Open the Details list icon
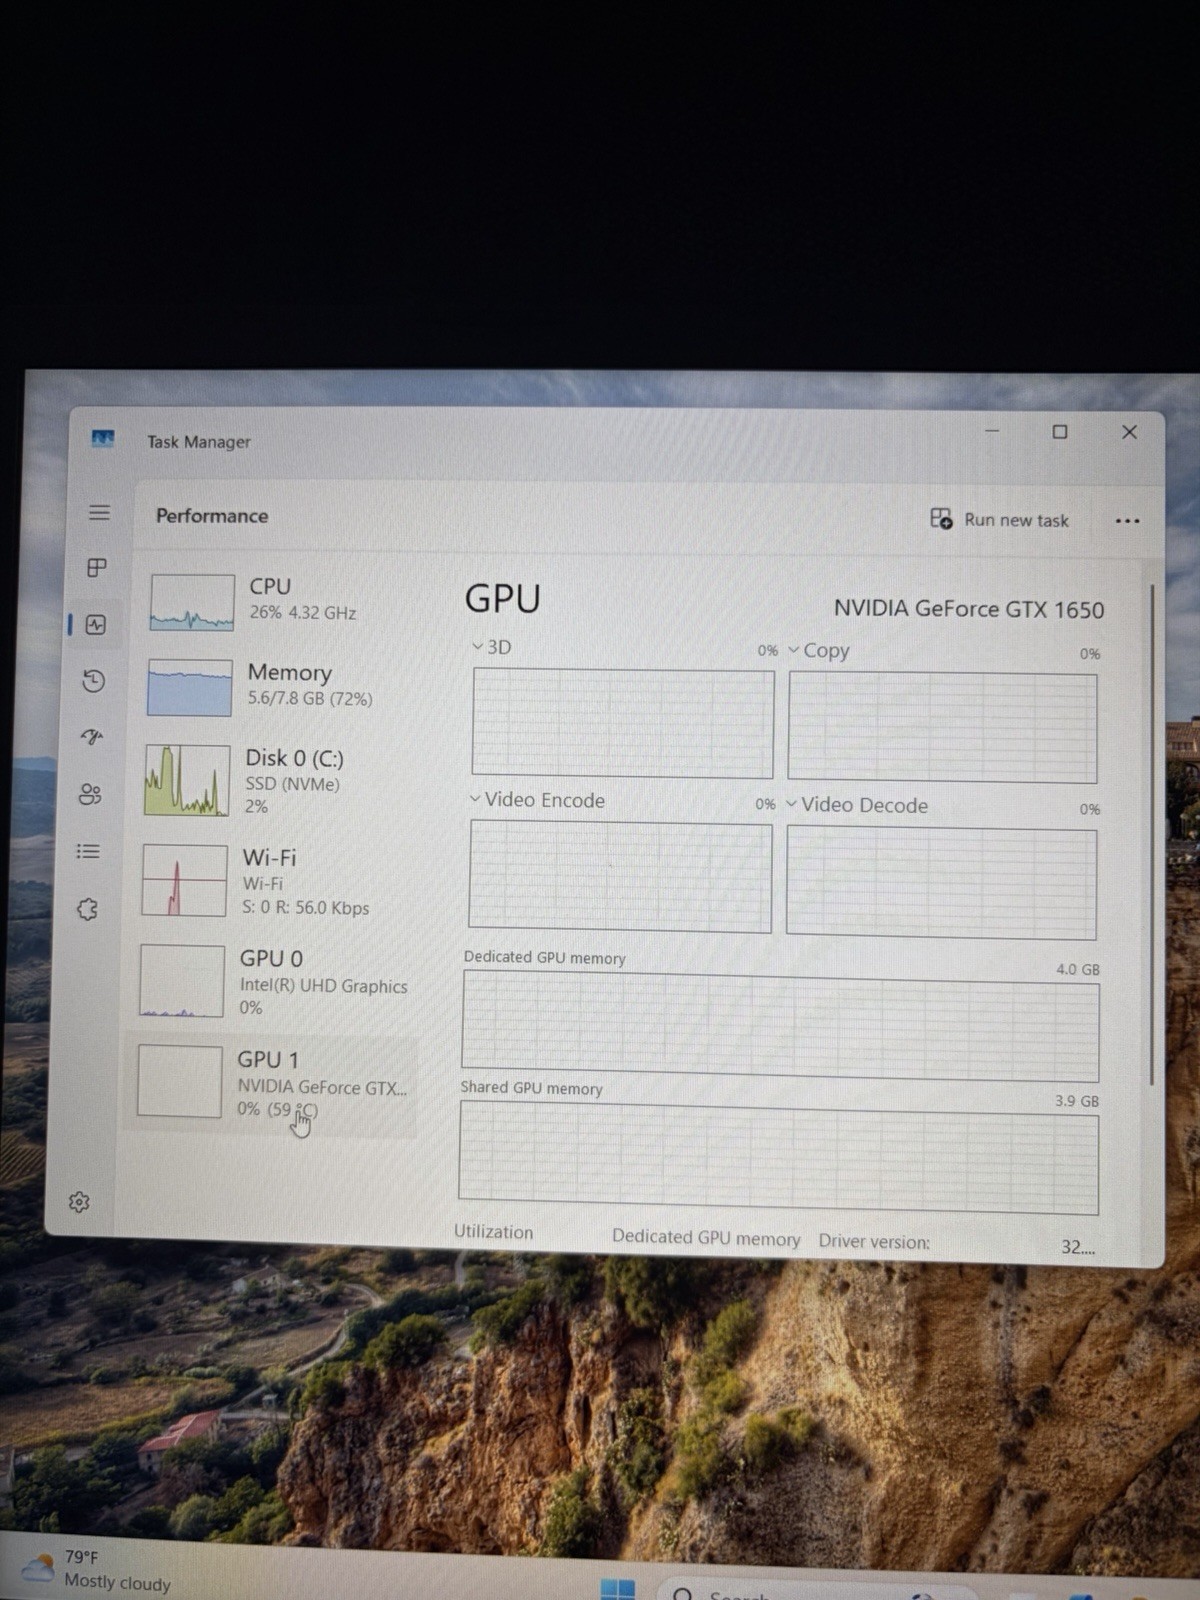Screen dimensions: 1200x1600 point(88,851)
